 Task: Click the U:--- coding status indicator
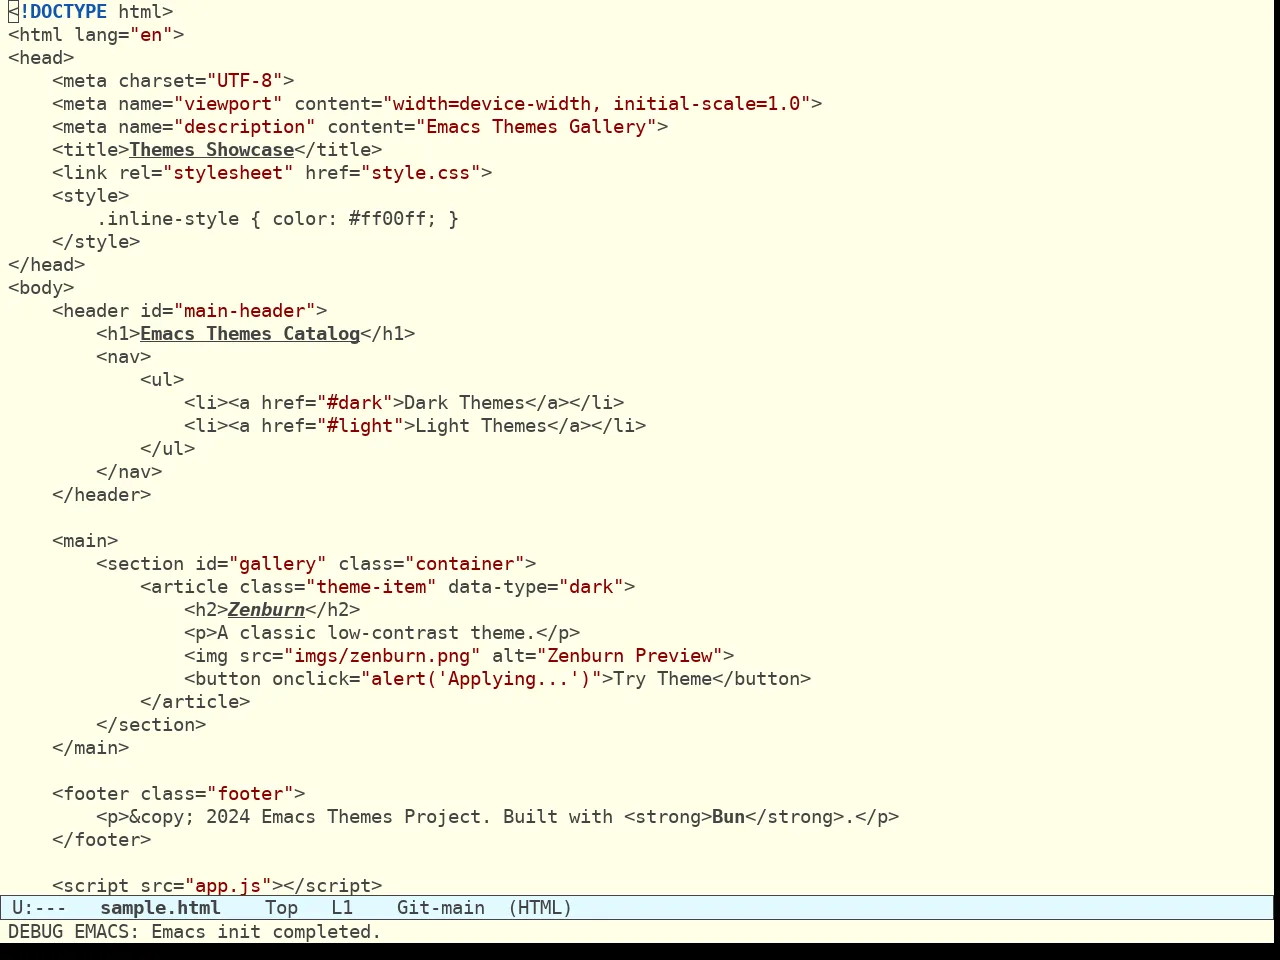pyautogui.click(x=39, y=908)
